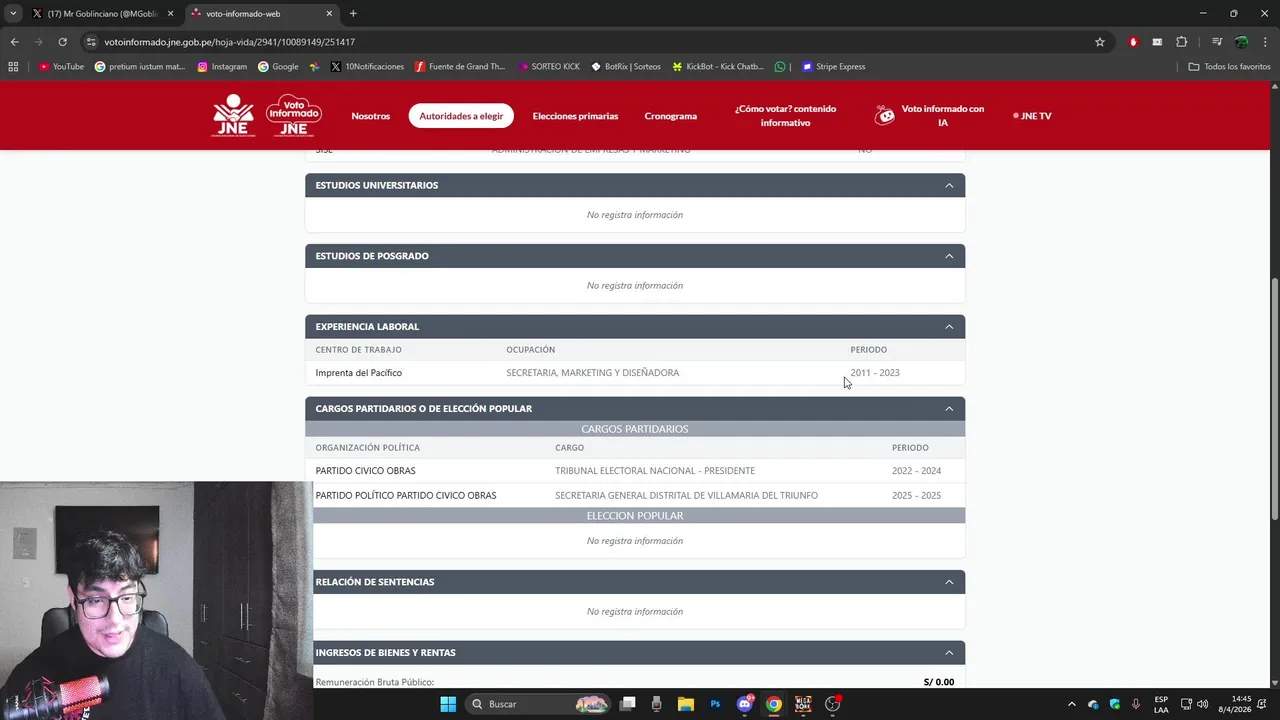Open the WhatsApp bookmark icon
Image resolution: width=1280 pixels, height=720 pixels.
[780, 67]
